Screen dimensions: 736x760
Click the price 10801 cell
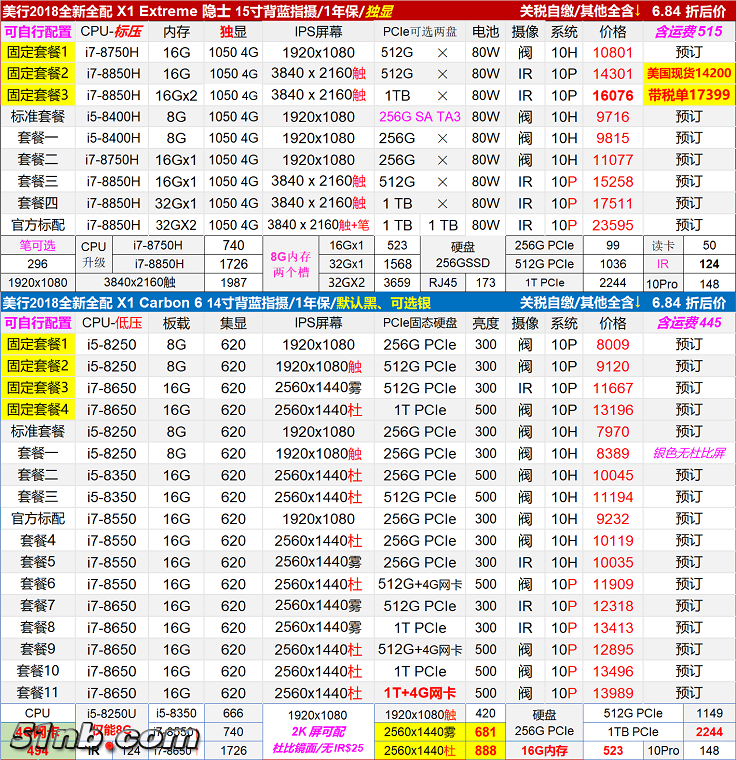613,52
